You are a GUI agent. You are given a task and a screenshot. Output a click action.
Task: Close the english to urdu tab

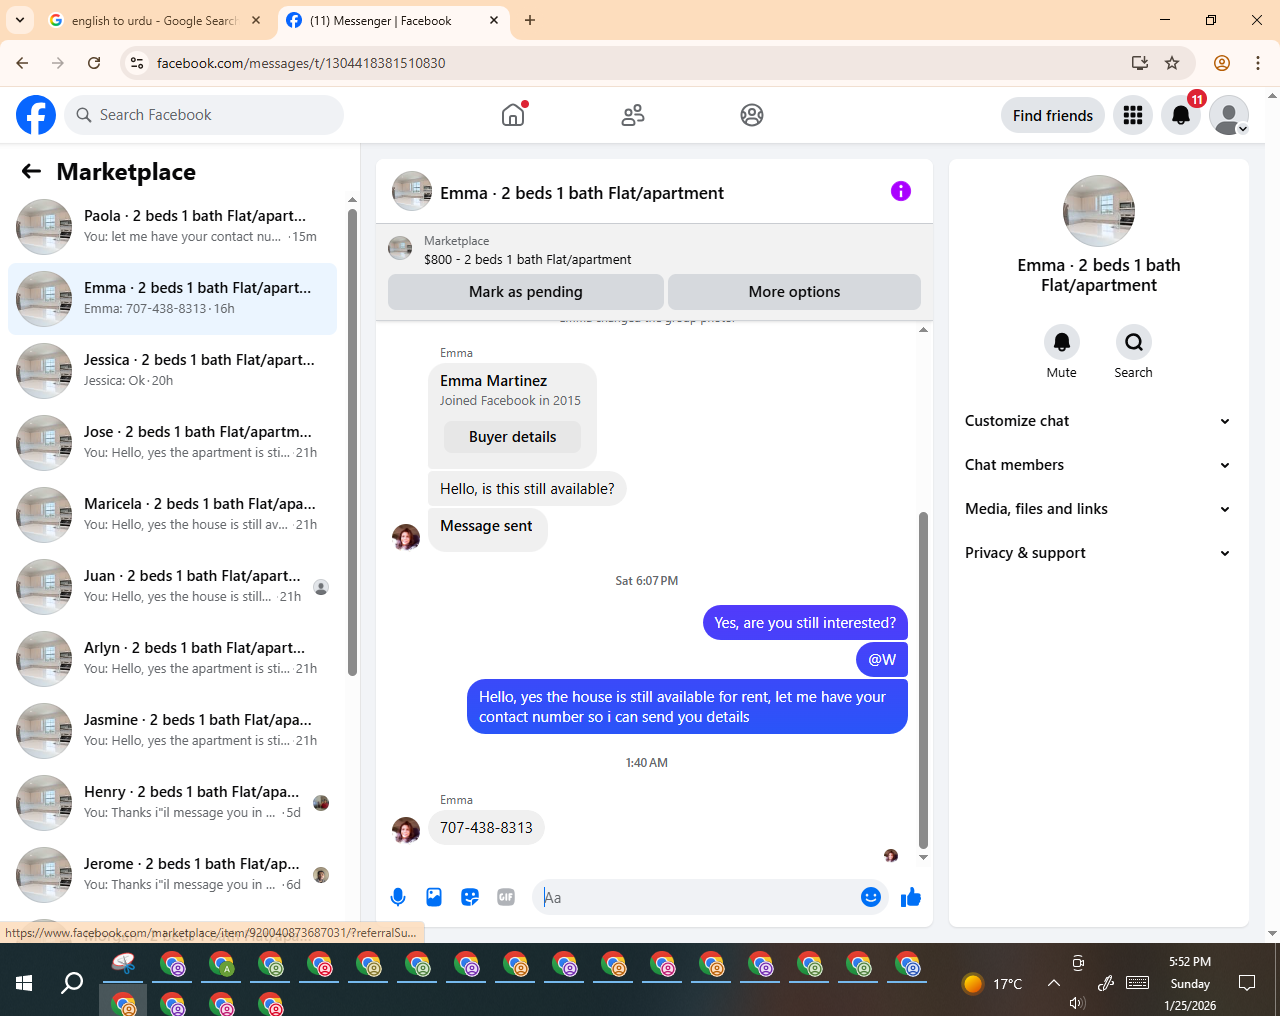pos(257,20)
